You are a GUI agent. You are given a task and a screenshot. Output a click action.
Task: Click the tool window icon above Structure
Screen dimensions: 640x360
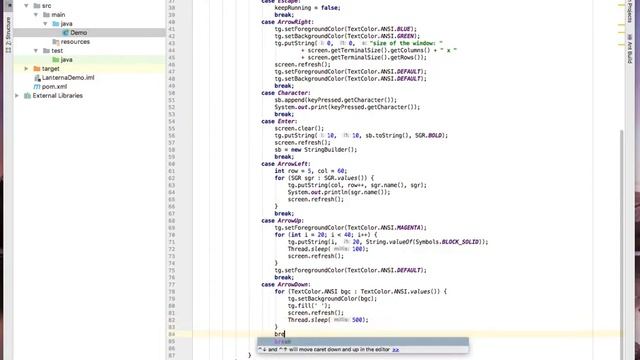coord(9,5)
